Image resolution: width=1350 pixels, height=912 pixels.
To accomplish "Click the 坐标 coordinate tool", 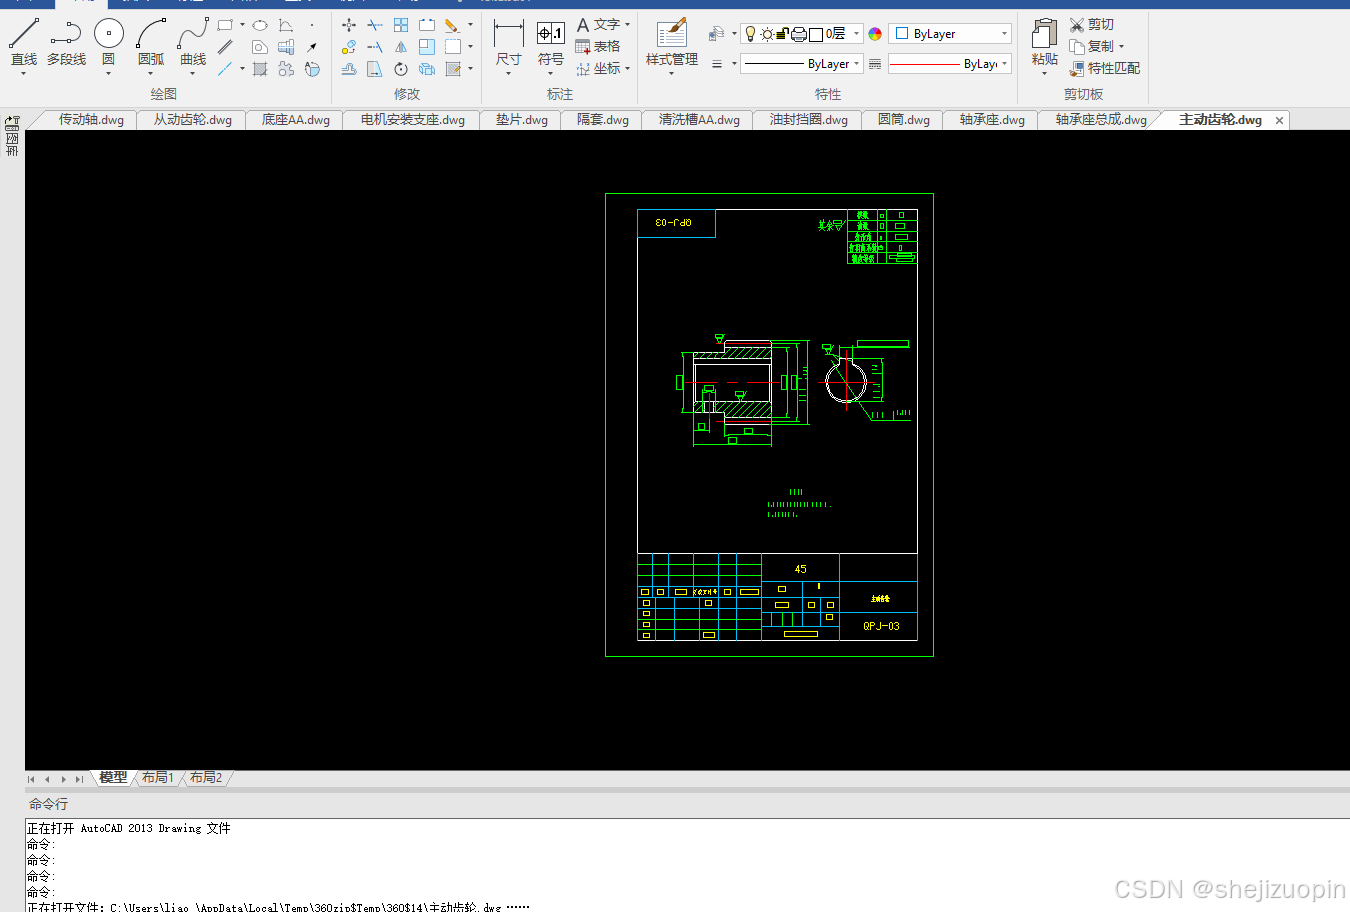I will pos(599,69).
